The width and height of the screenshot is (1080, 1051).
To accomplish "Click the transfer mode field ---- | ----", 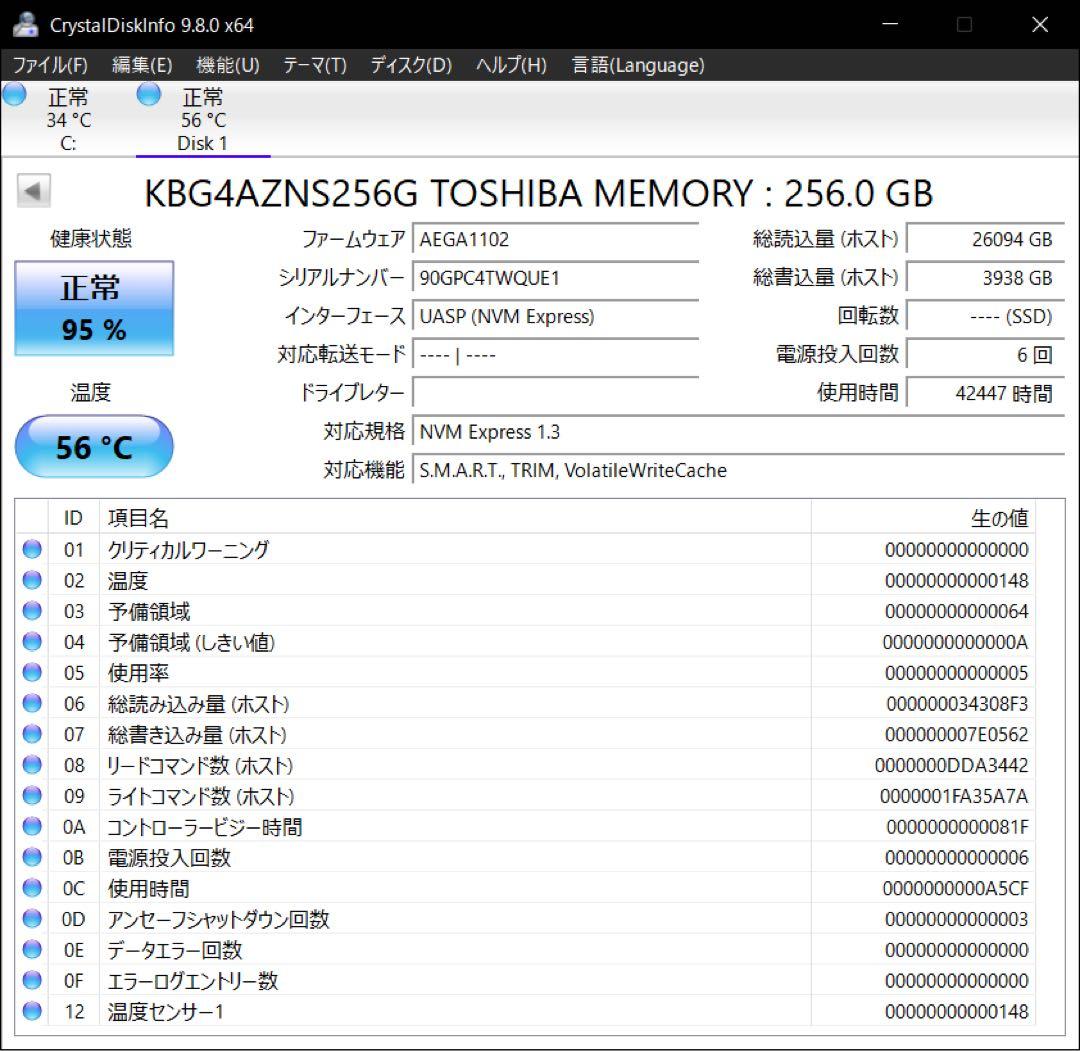I will [556, 355].
